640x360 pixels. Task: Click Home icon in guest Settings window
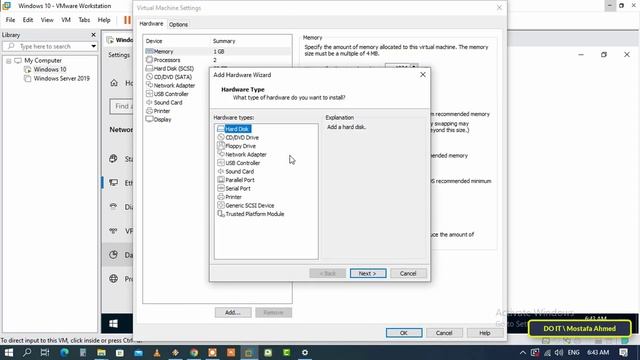[114, 83]
